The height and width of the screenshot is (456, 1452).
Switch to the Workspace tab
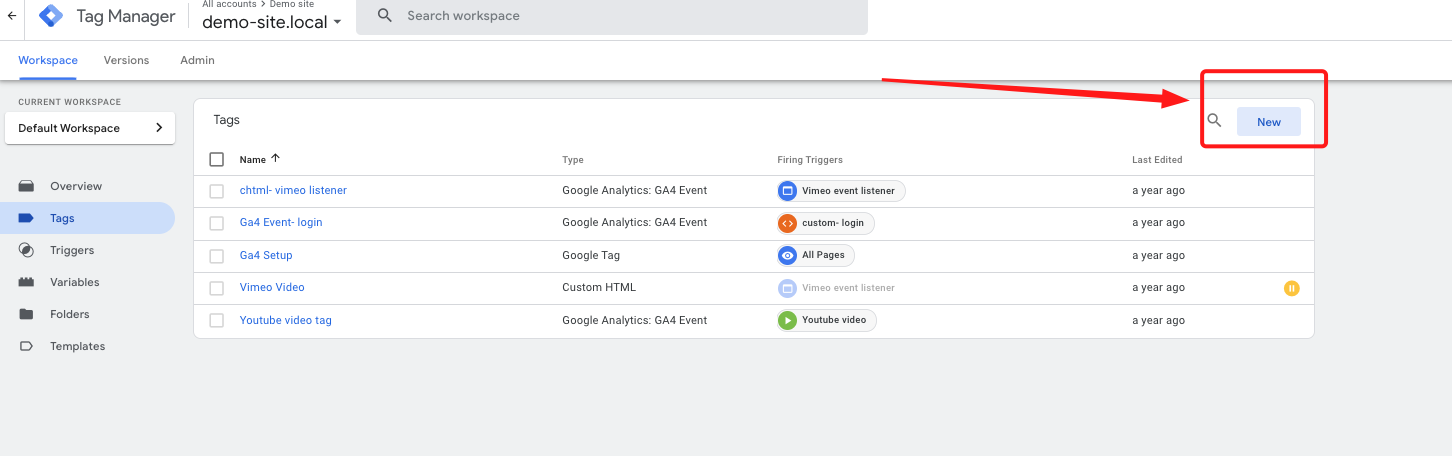click(x=48, y=60)
